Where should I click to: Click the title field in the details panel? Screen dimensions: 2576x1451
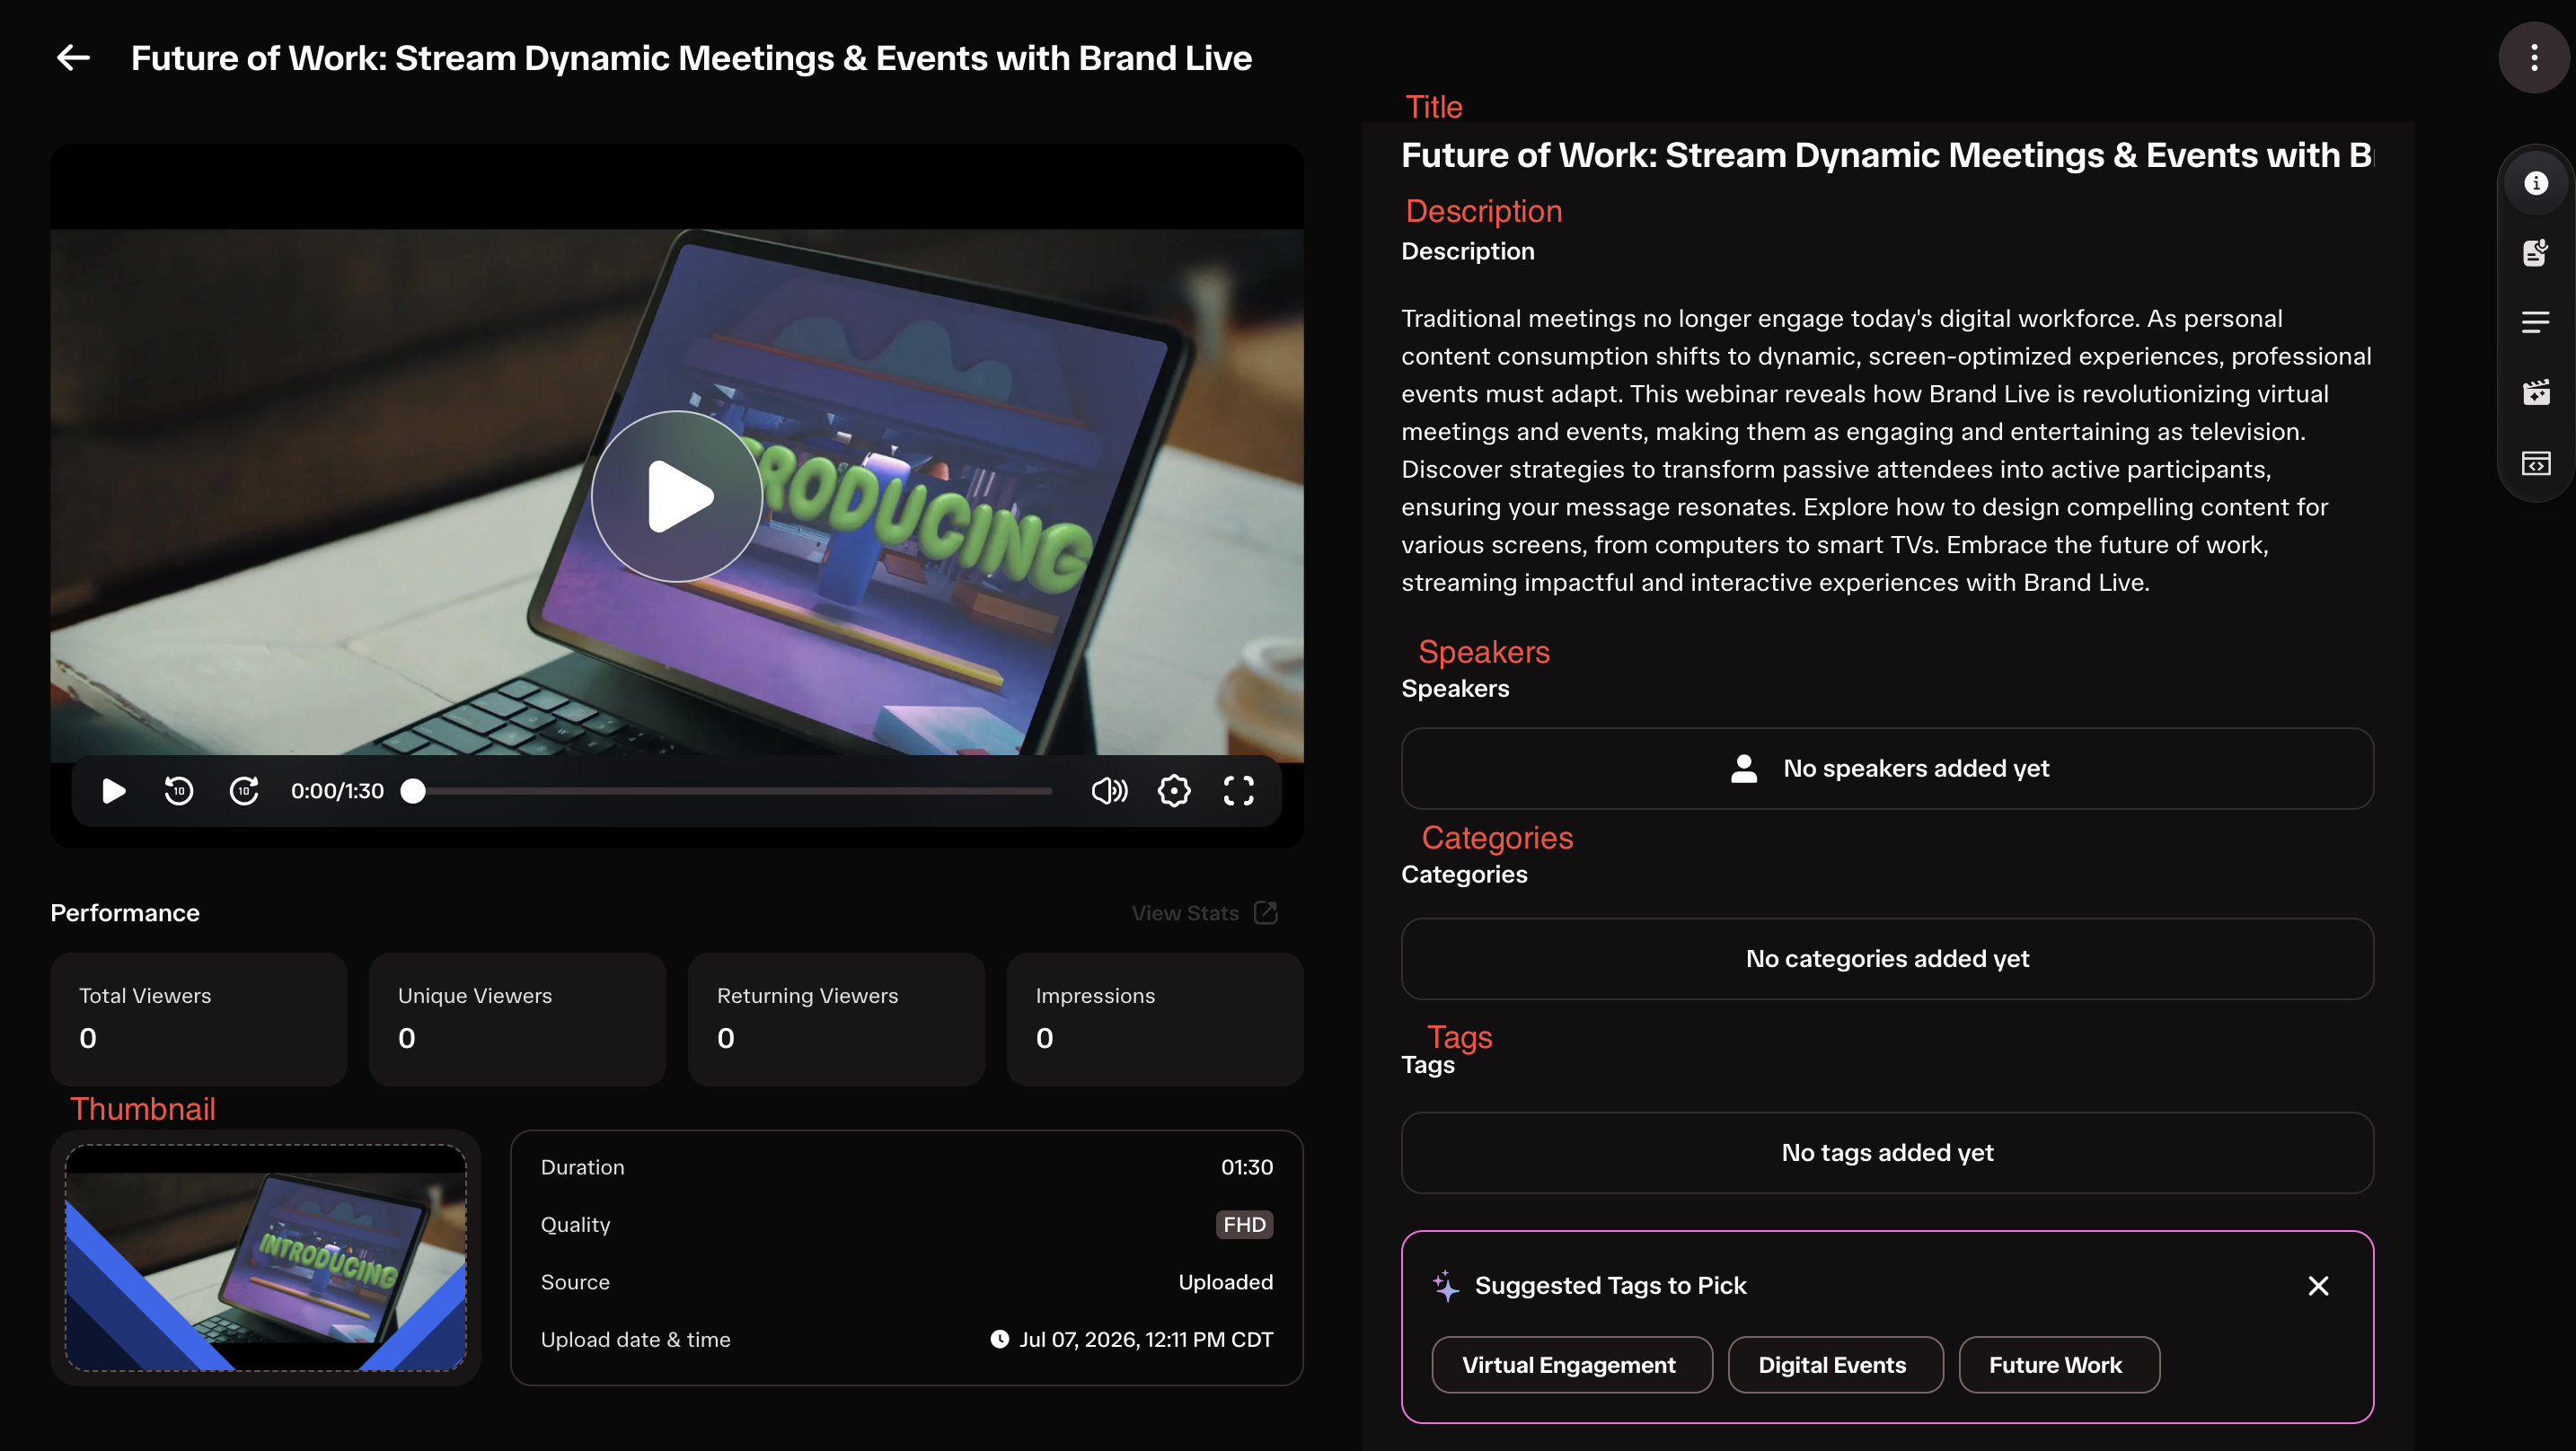click(x=1887, y=155)
